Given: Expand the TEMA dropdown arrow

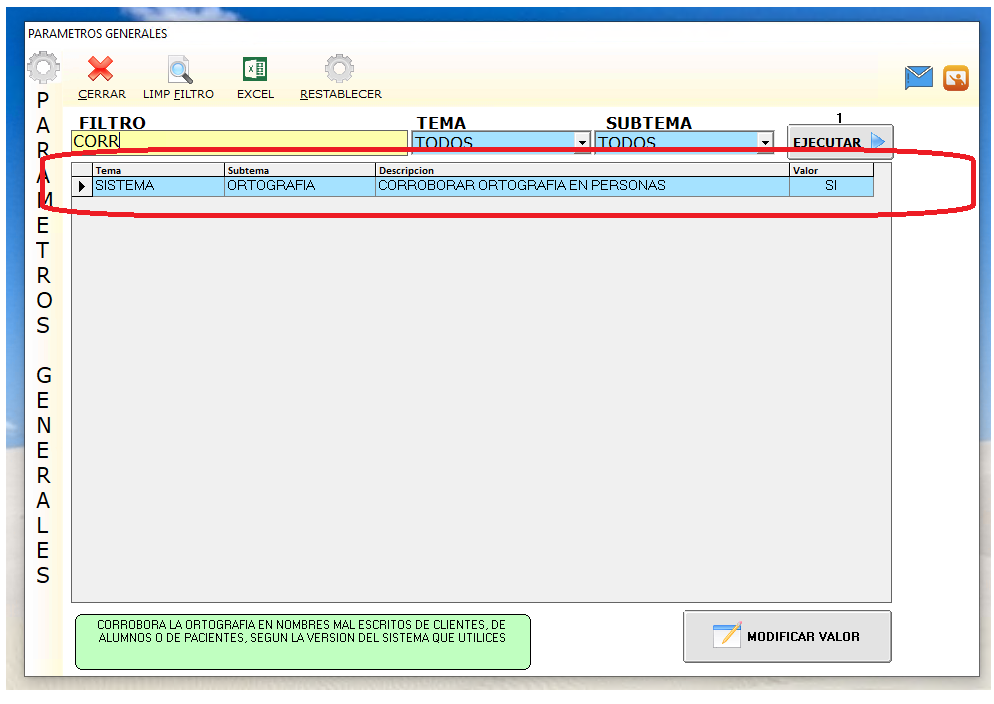Looking at the screenshot, I should [583, 143].
